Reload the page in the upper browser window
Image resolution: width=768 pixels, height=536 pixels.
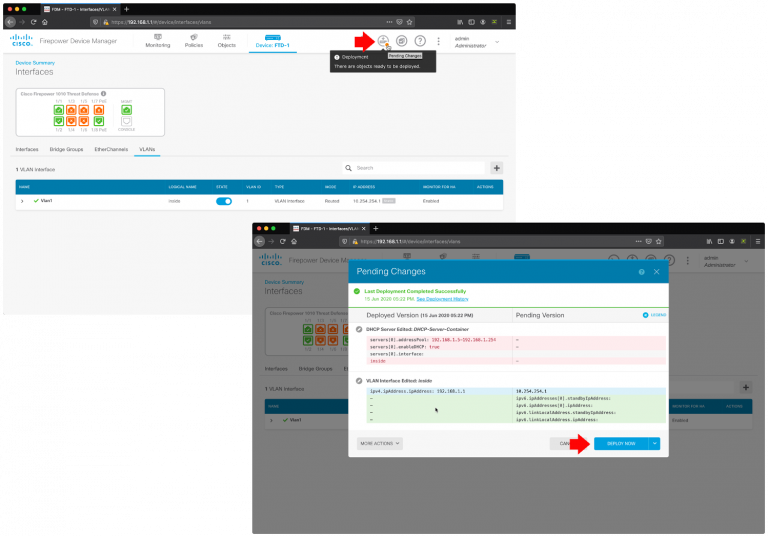click(33, 22)
